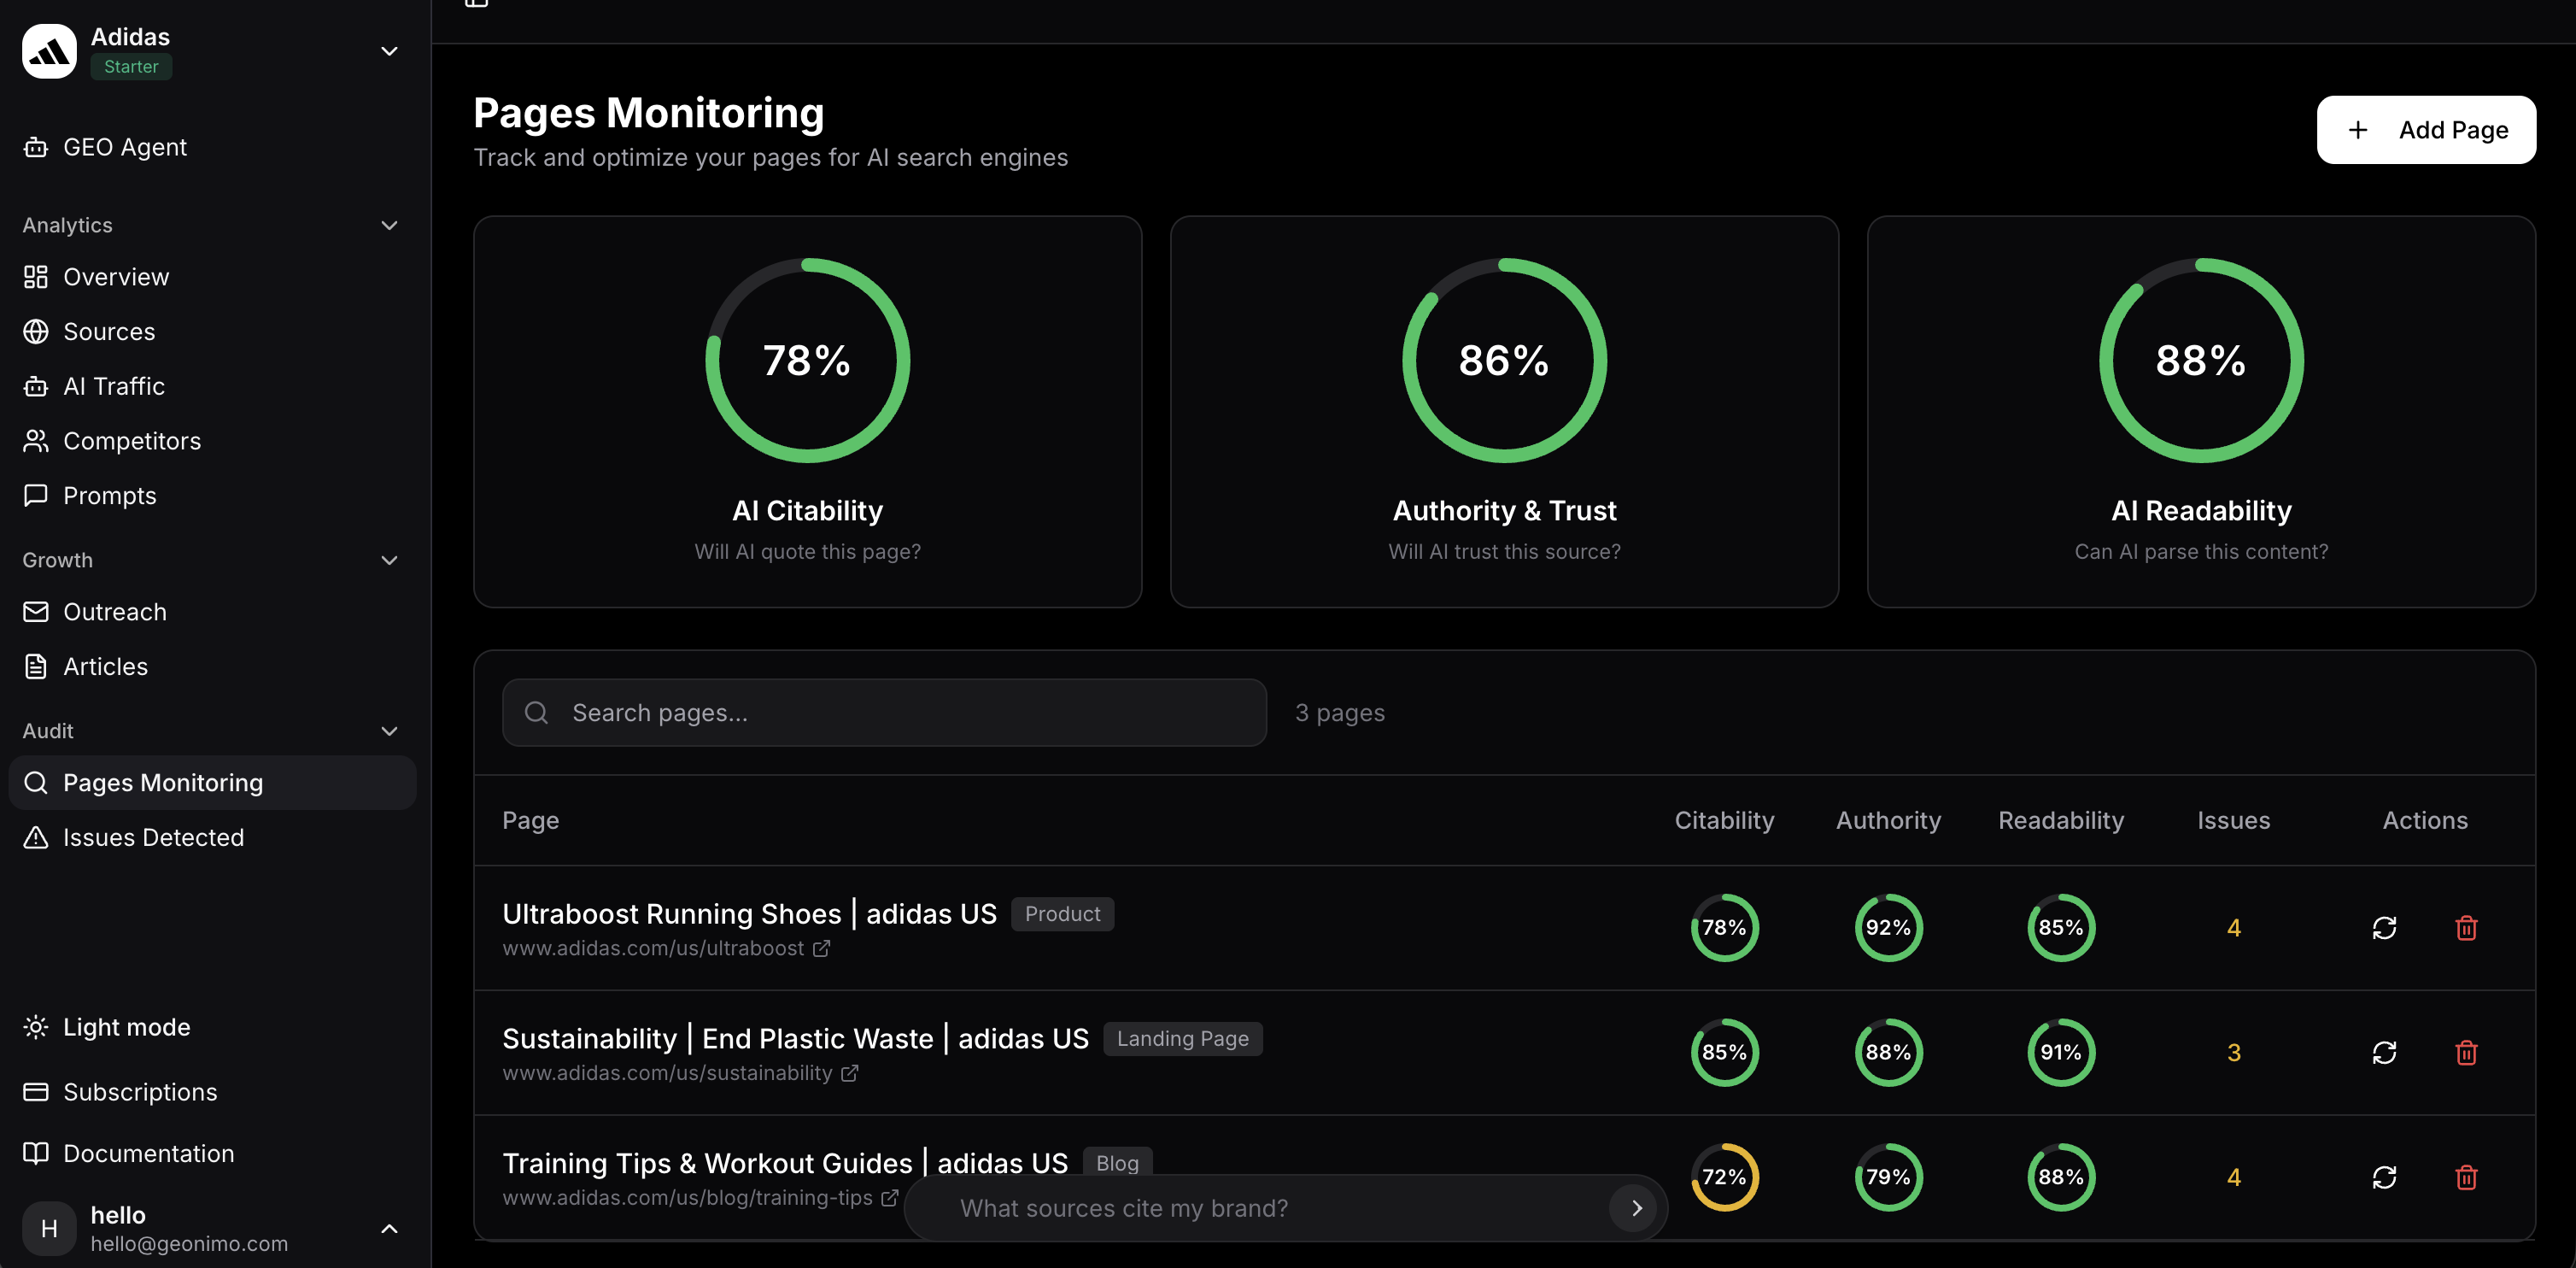Image resolution: width=2576 pixels, height=1268 pixels.
Task: Click the Training Tips readability 88% ring
Action: pyautogui.click(x=2061, y=1177)
